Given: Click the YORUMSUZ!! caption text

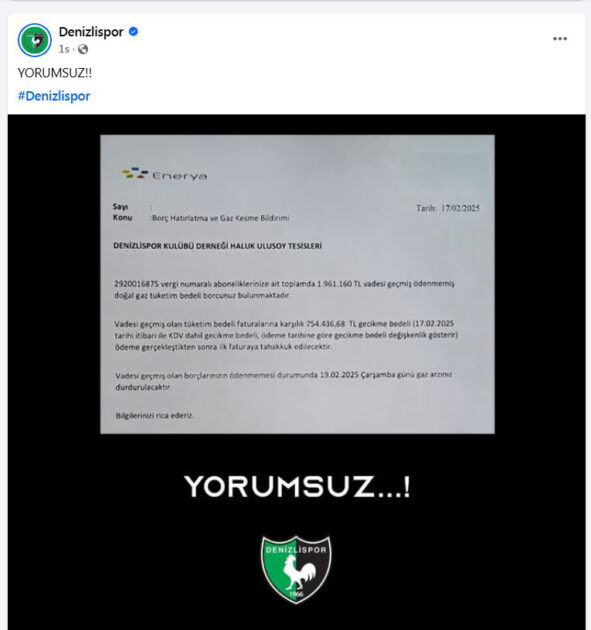Looking at the screenshot, I should pos(55,73).
